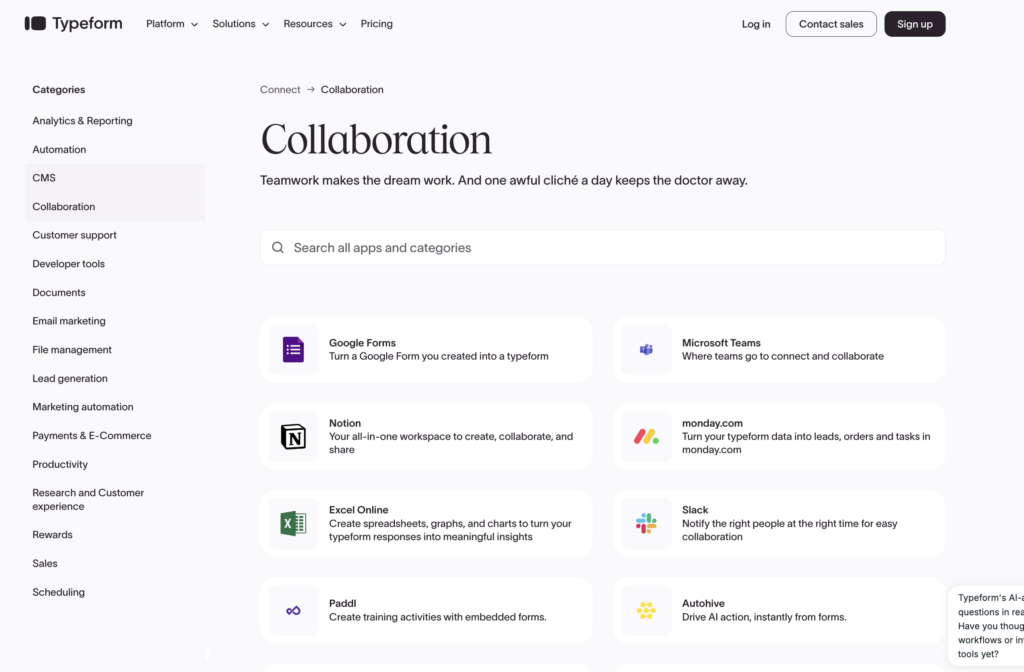
Task: Open the Slack app icon
Action: 646,523
